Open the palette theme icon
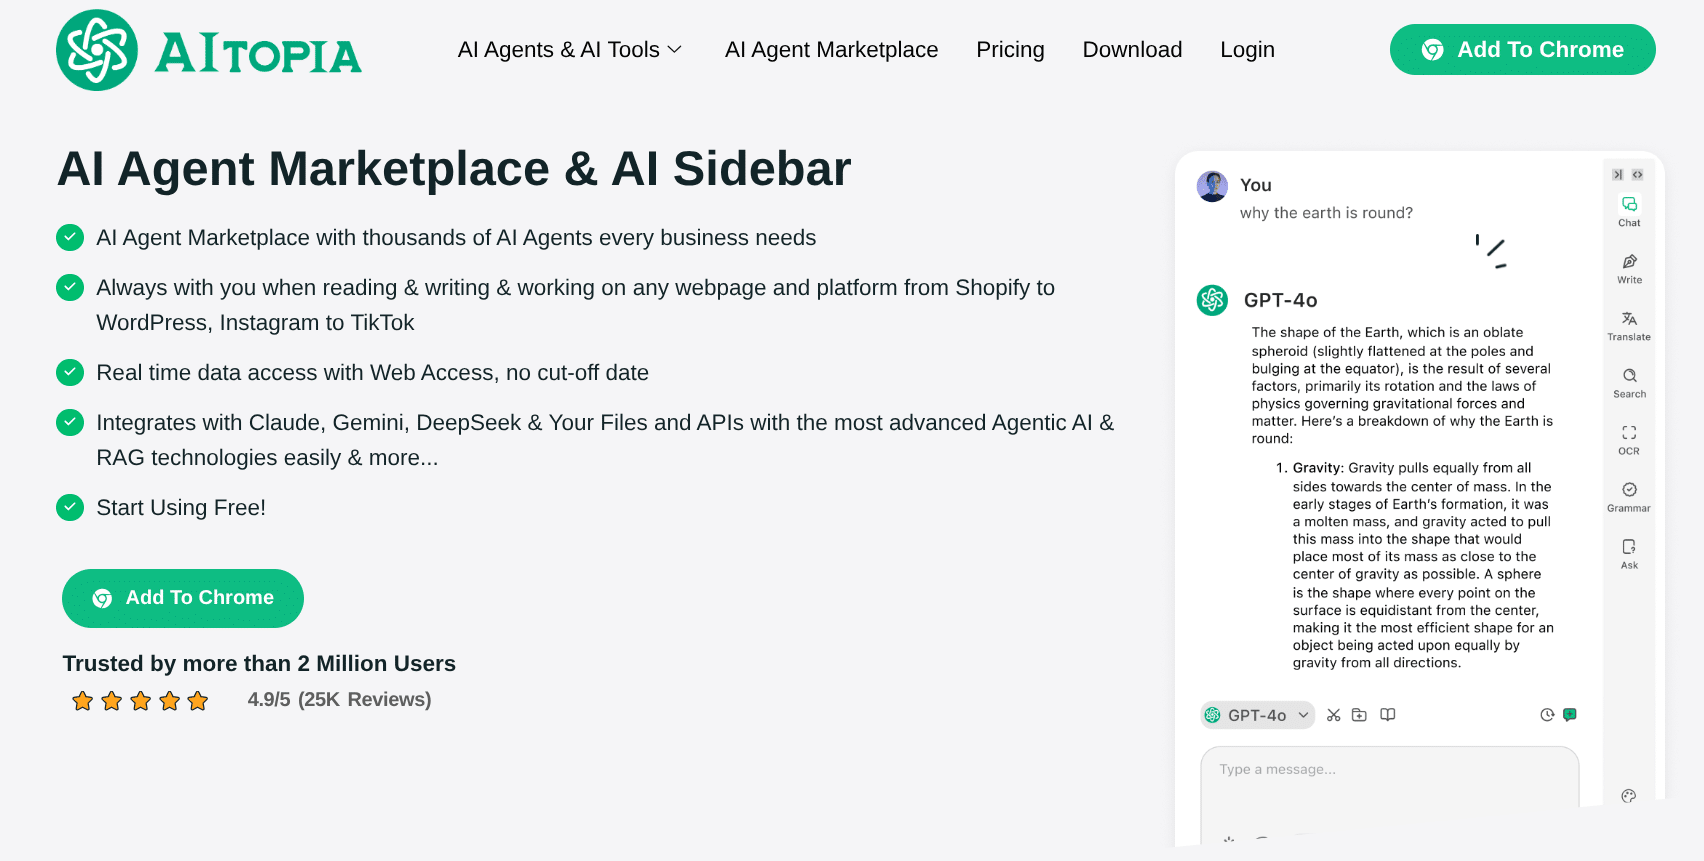The height and width of the screenshot is (861, 1704). [1629, 796]
